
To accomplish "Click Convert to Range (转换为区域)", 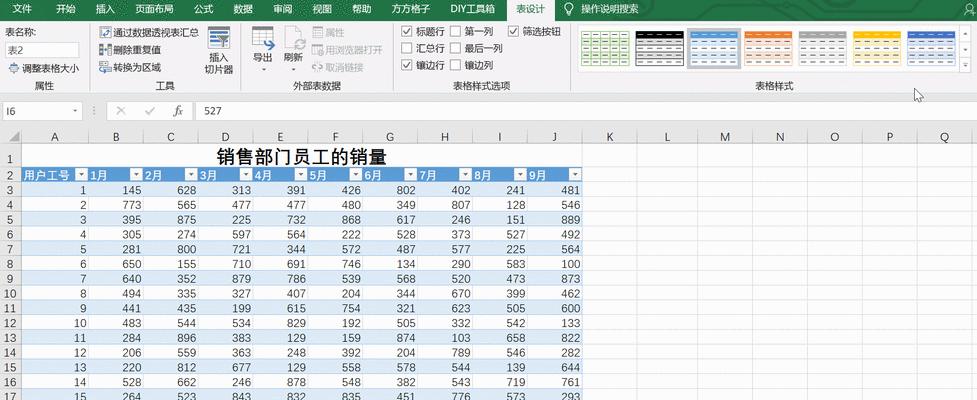I will pos(130,67).
